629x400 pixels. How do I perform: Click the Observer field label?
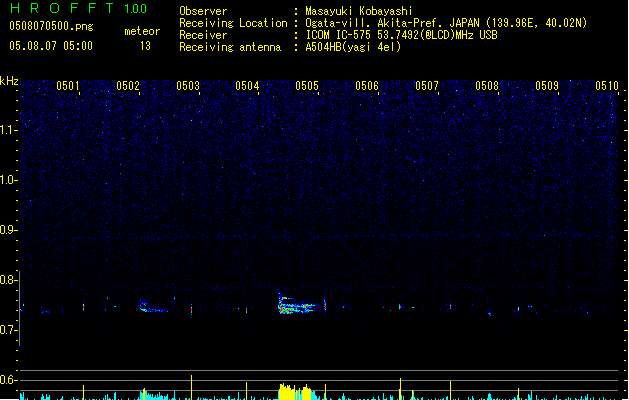point(203,11)
